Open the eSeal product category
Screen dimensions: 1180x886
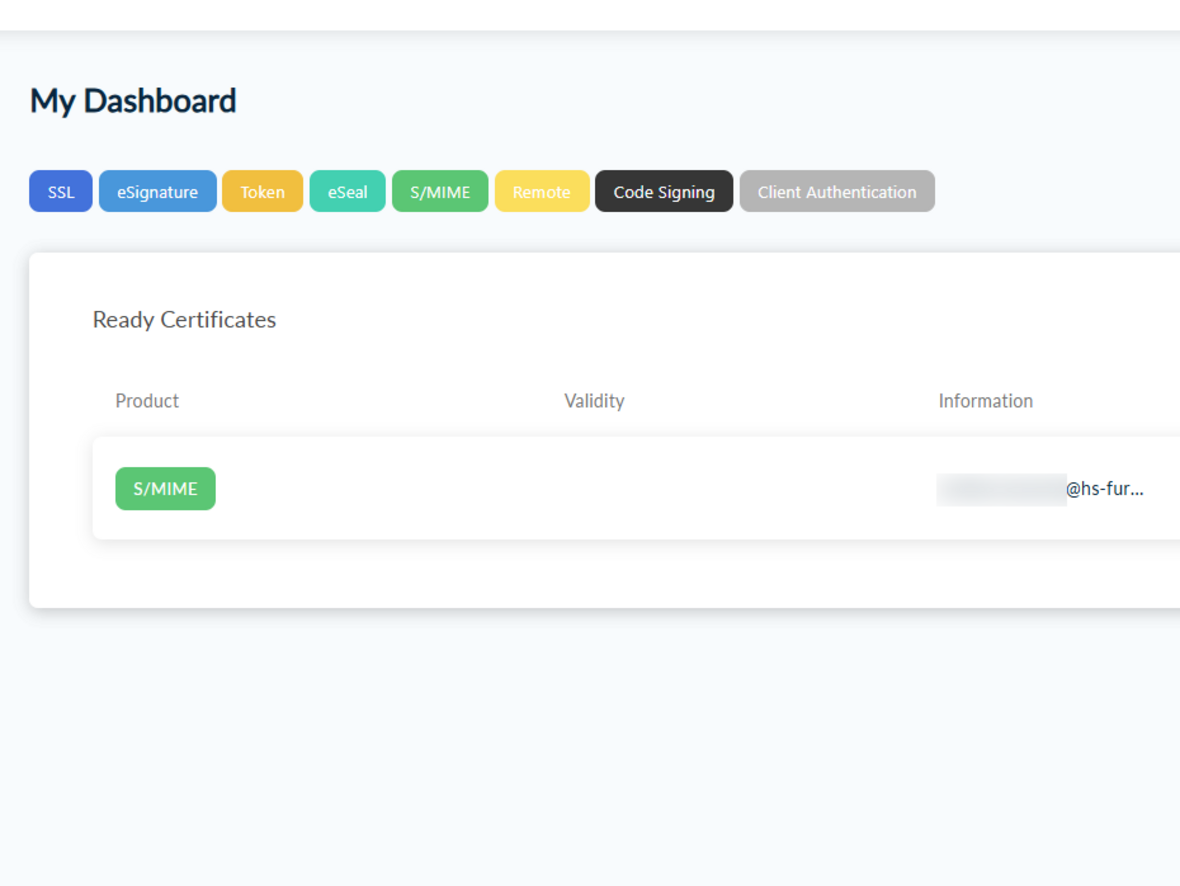pos(347,192)
